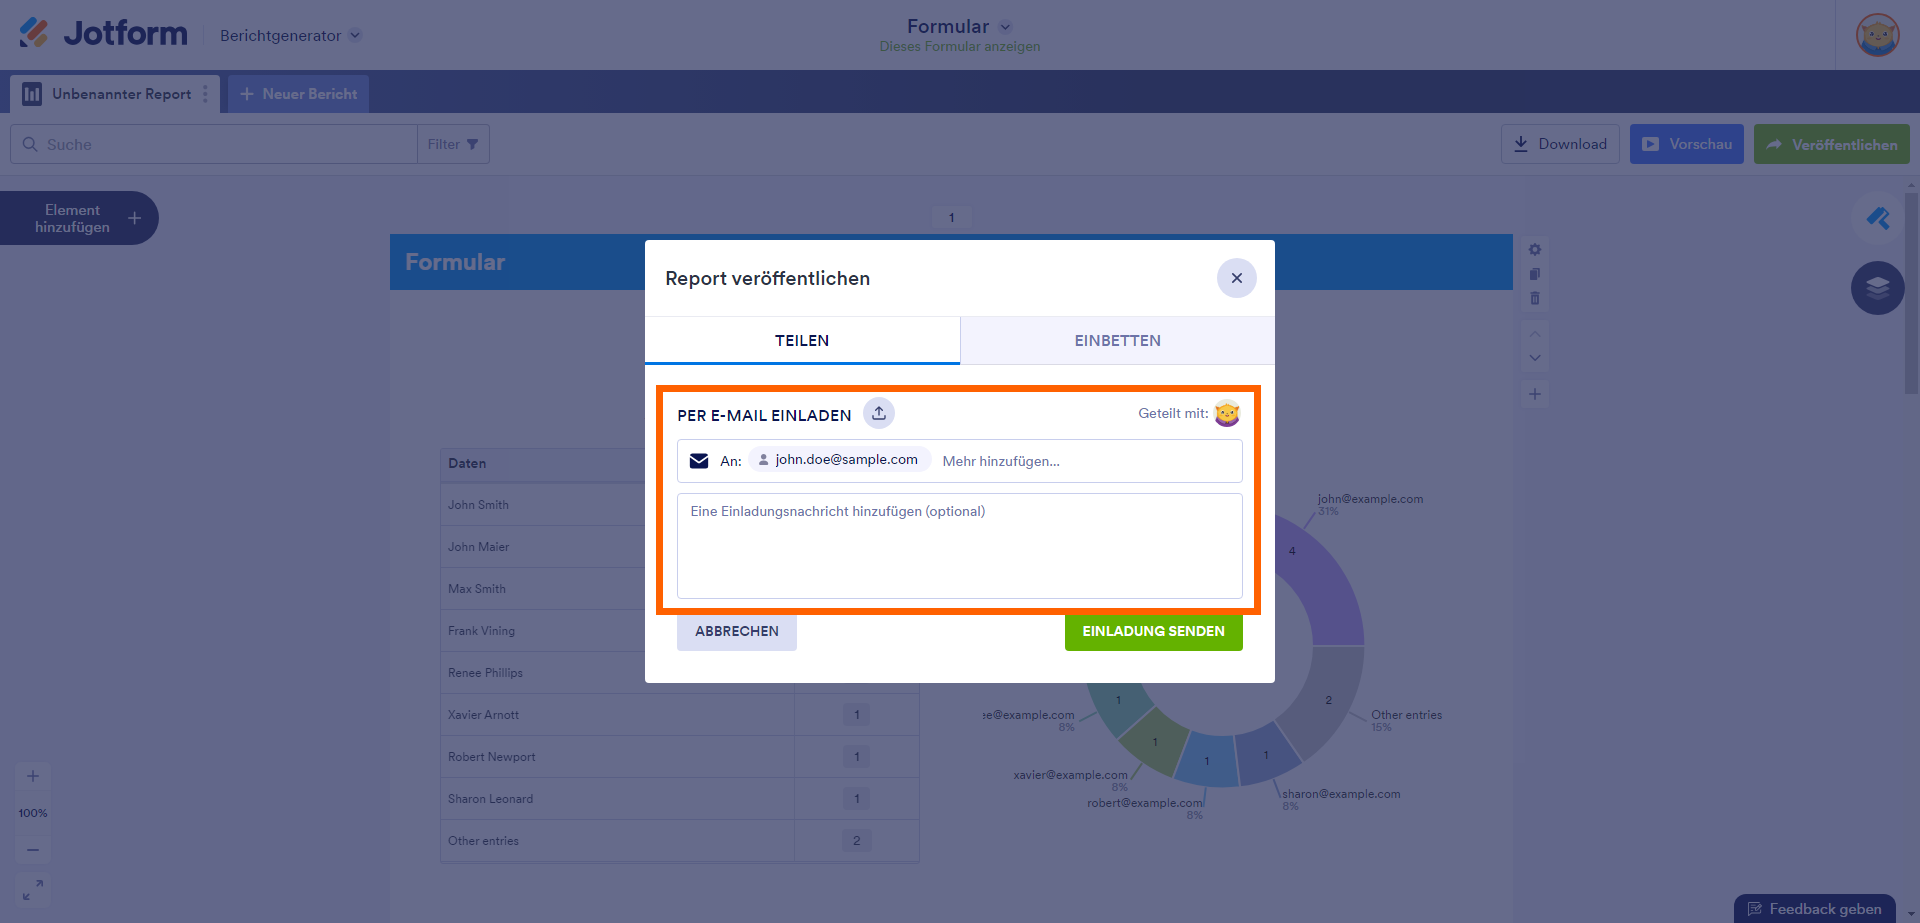Open the Filter dropdown

tap(453, 144)
